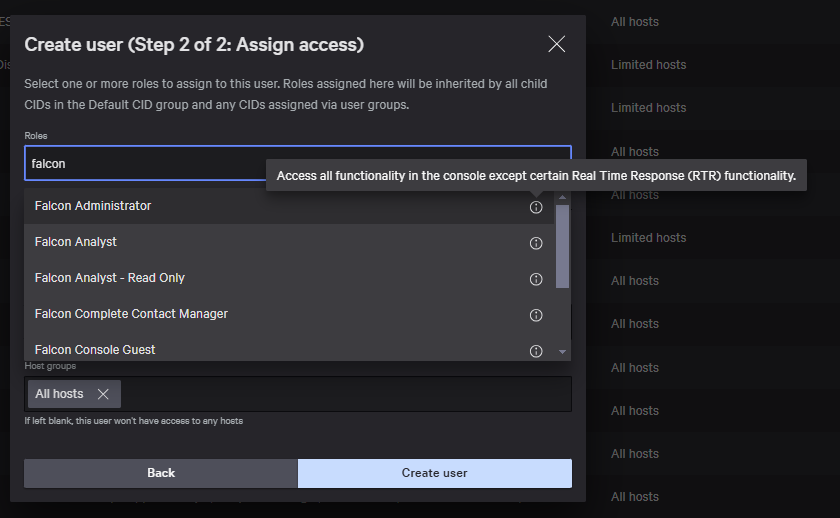This screenshot has width=840, height=518.
Task: Show info for Falcon Administrator role
Action: tap(536, 207)
